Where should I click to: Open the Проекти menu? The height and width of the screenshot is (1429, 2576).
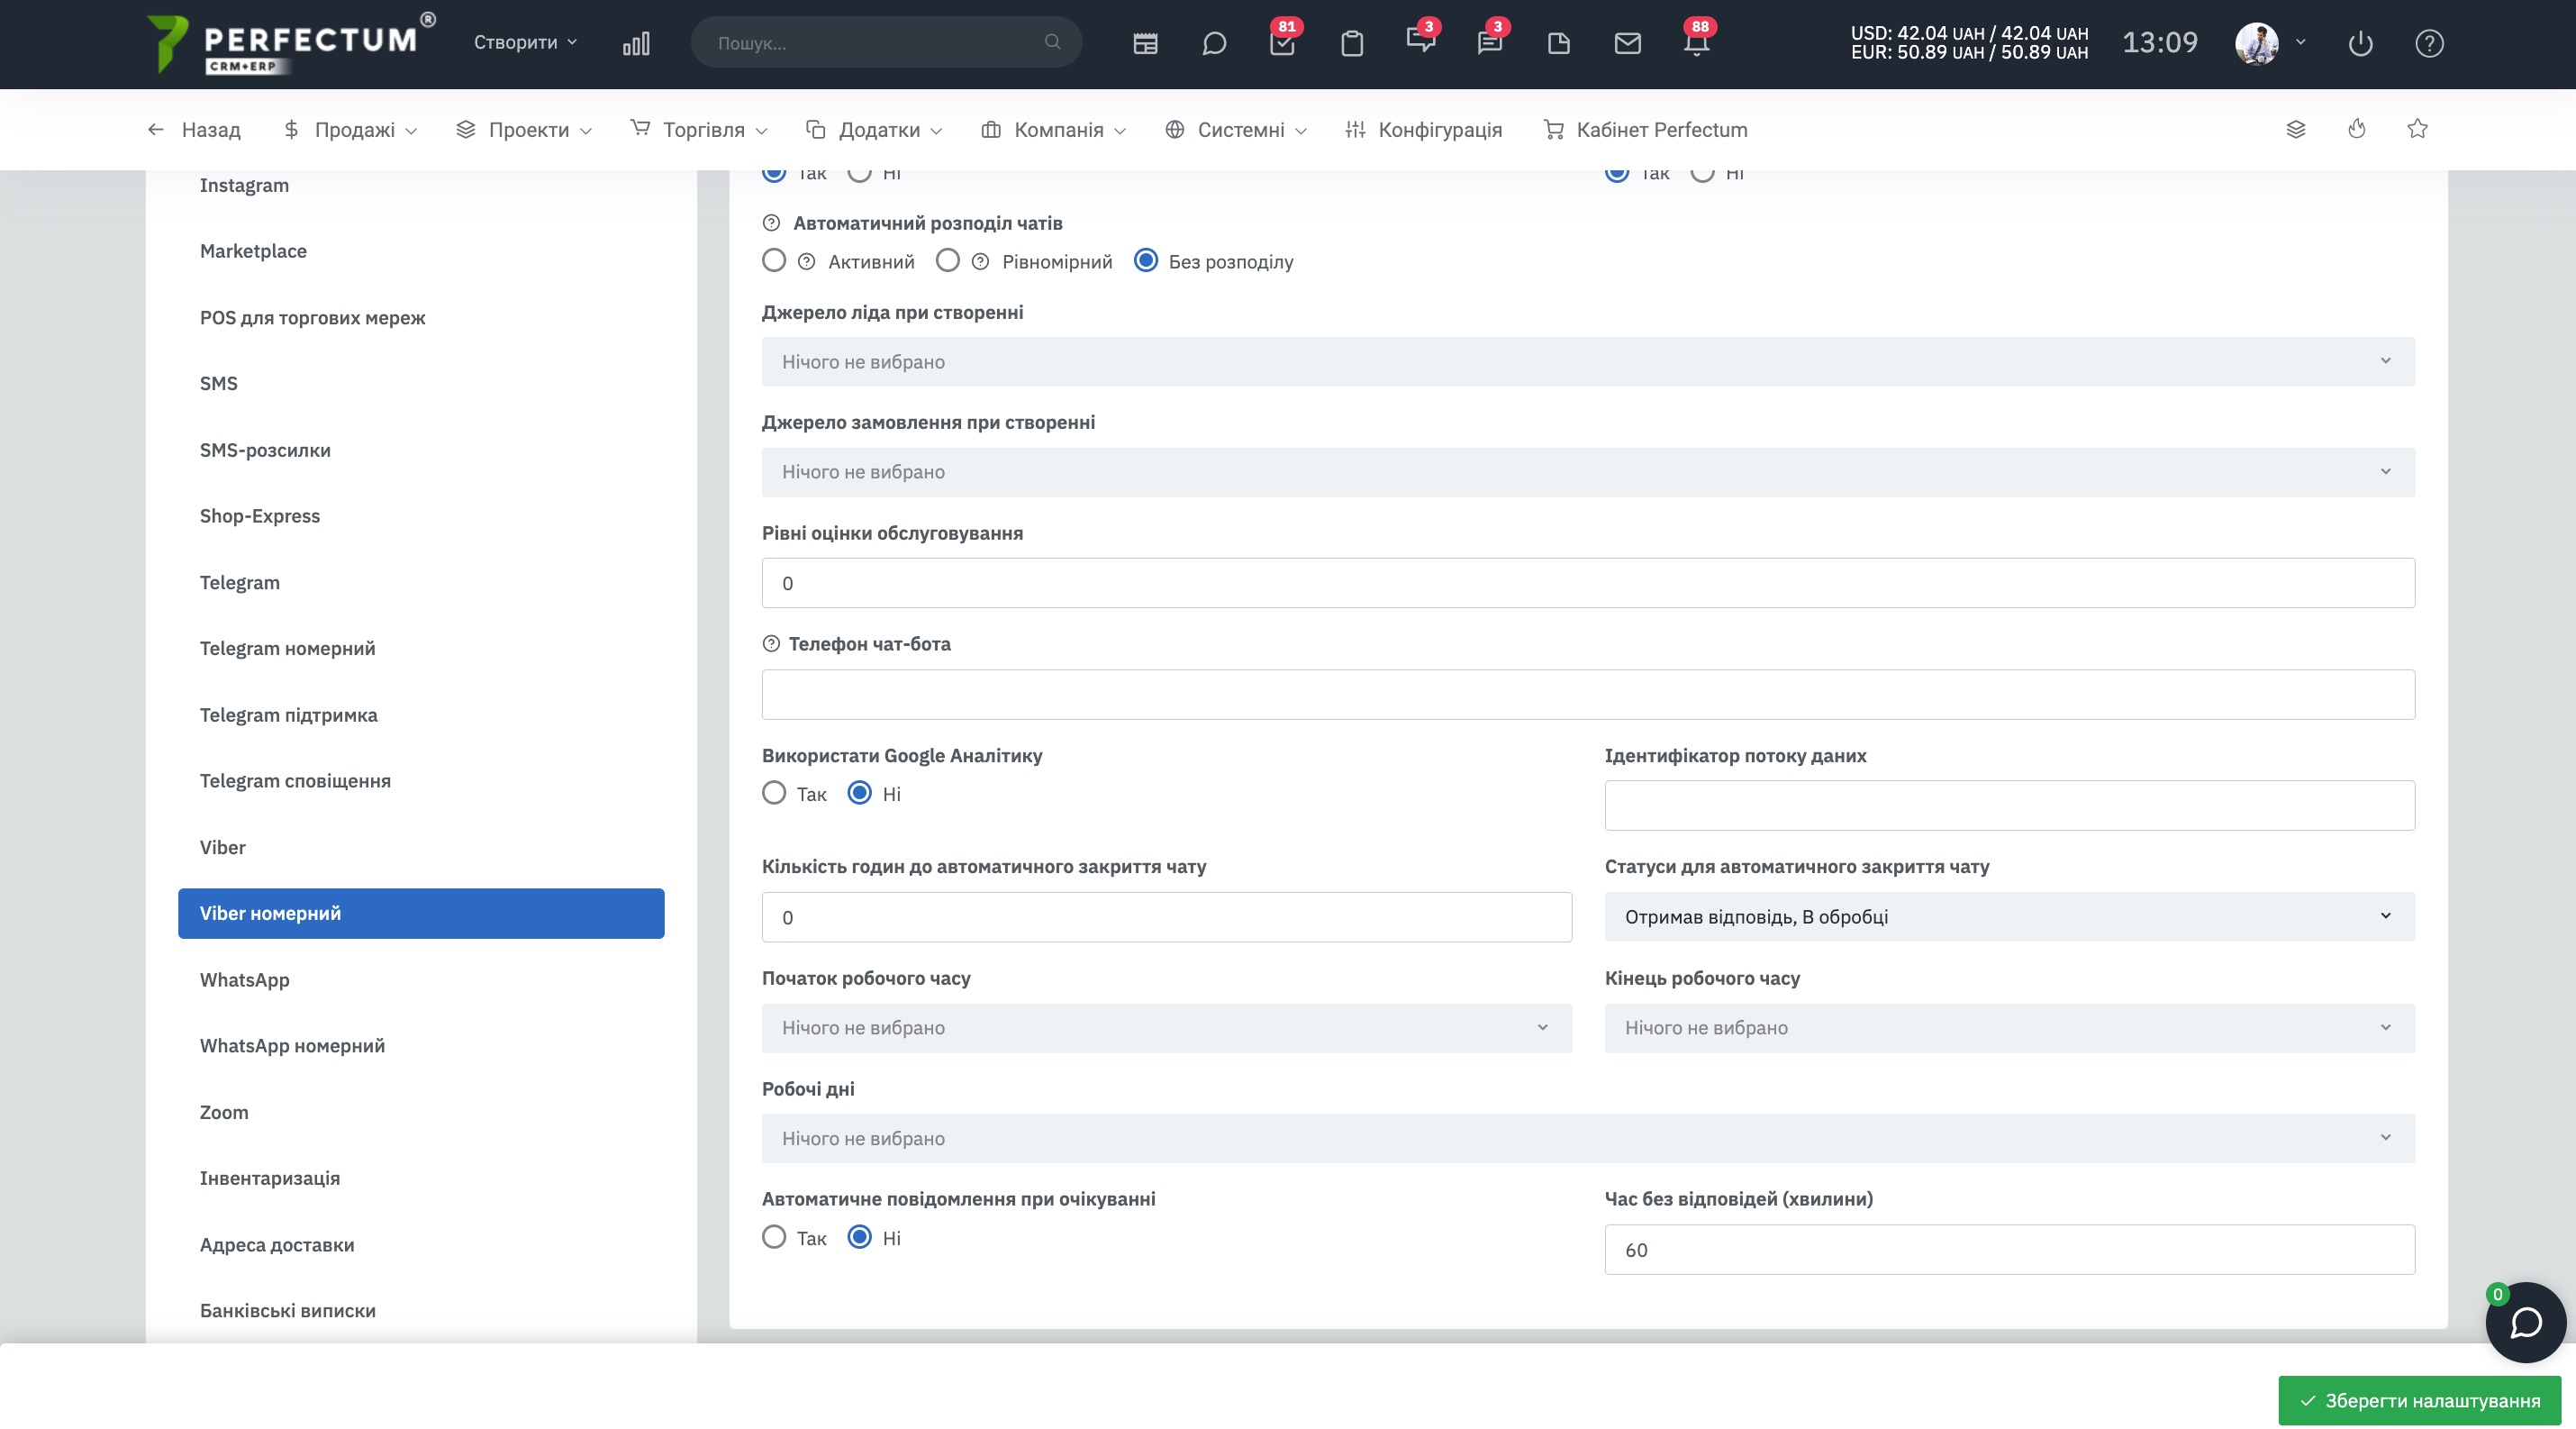(x=524, y=130)
